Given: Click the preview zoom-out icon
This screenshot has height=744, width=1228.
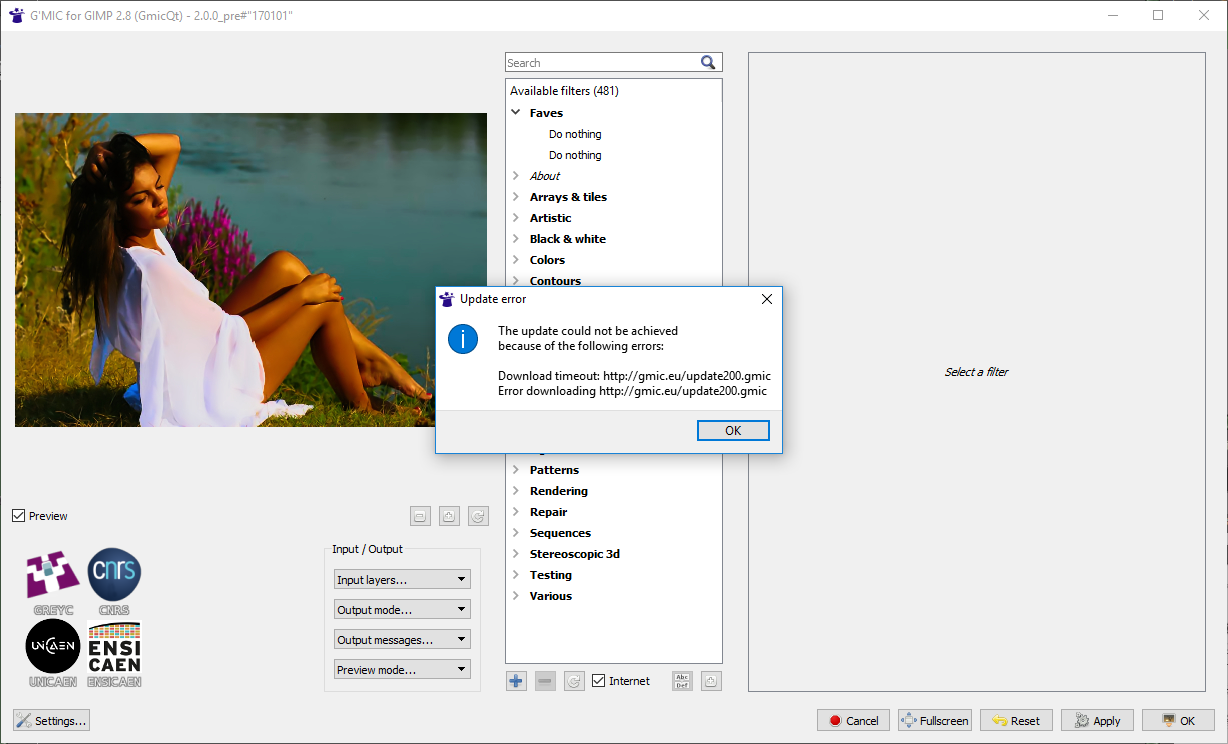Looking at the screenshot, I should pos(420,516).
